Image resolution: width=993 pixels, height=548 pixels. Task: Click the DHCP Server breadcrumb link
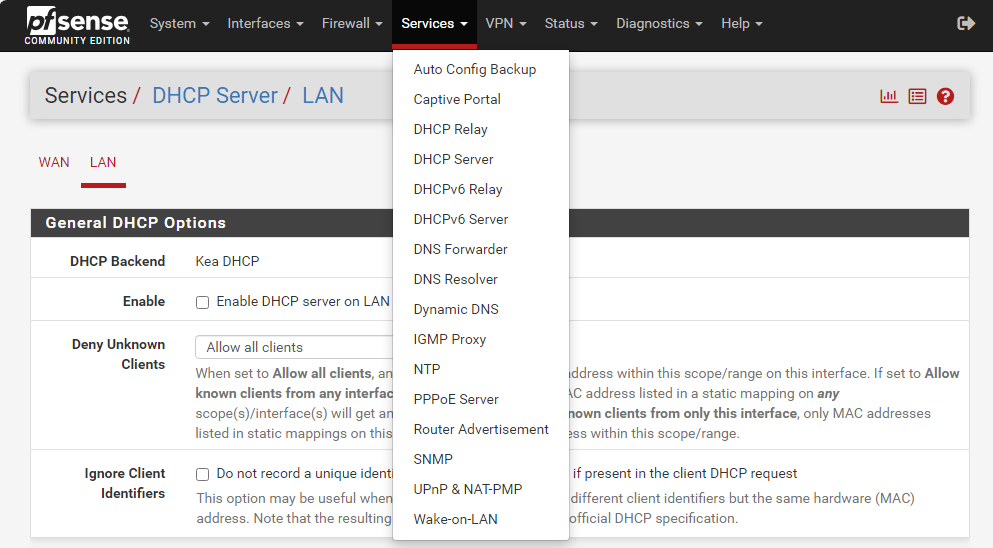(x=214, y=96)
